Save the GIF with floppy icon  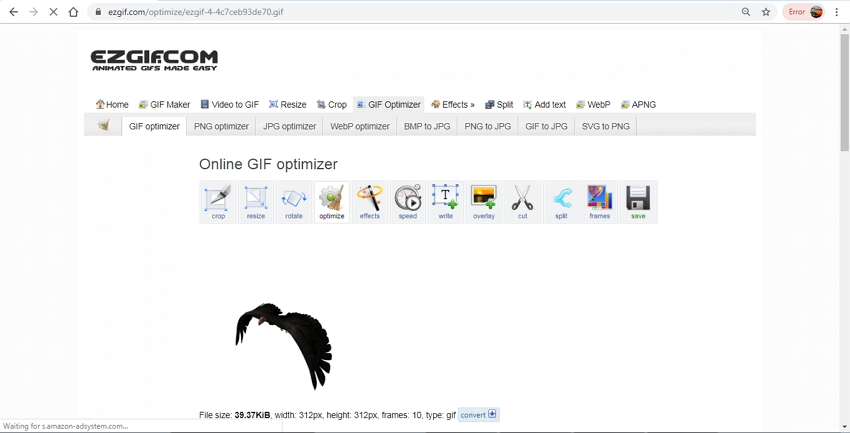tap(638, 202)
